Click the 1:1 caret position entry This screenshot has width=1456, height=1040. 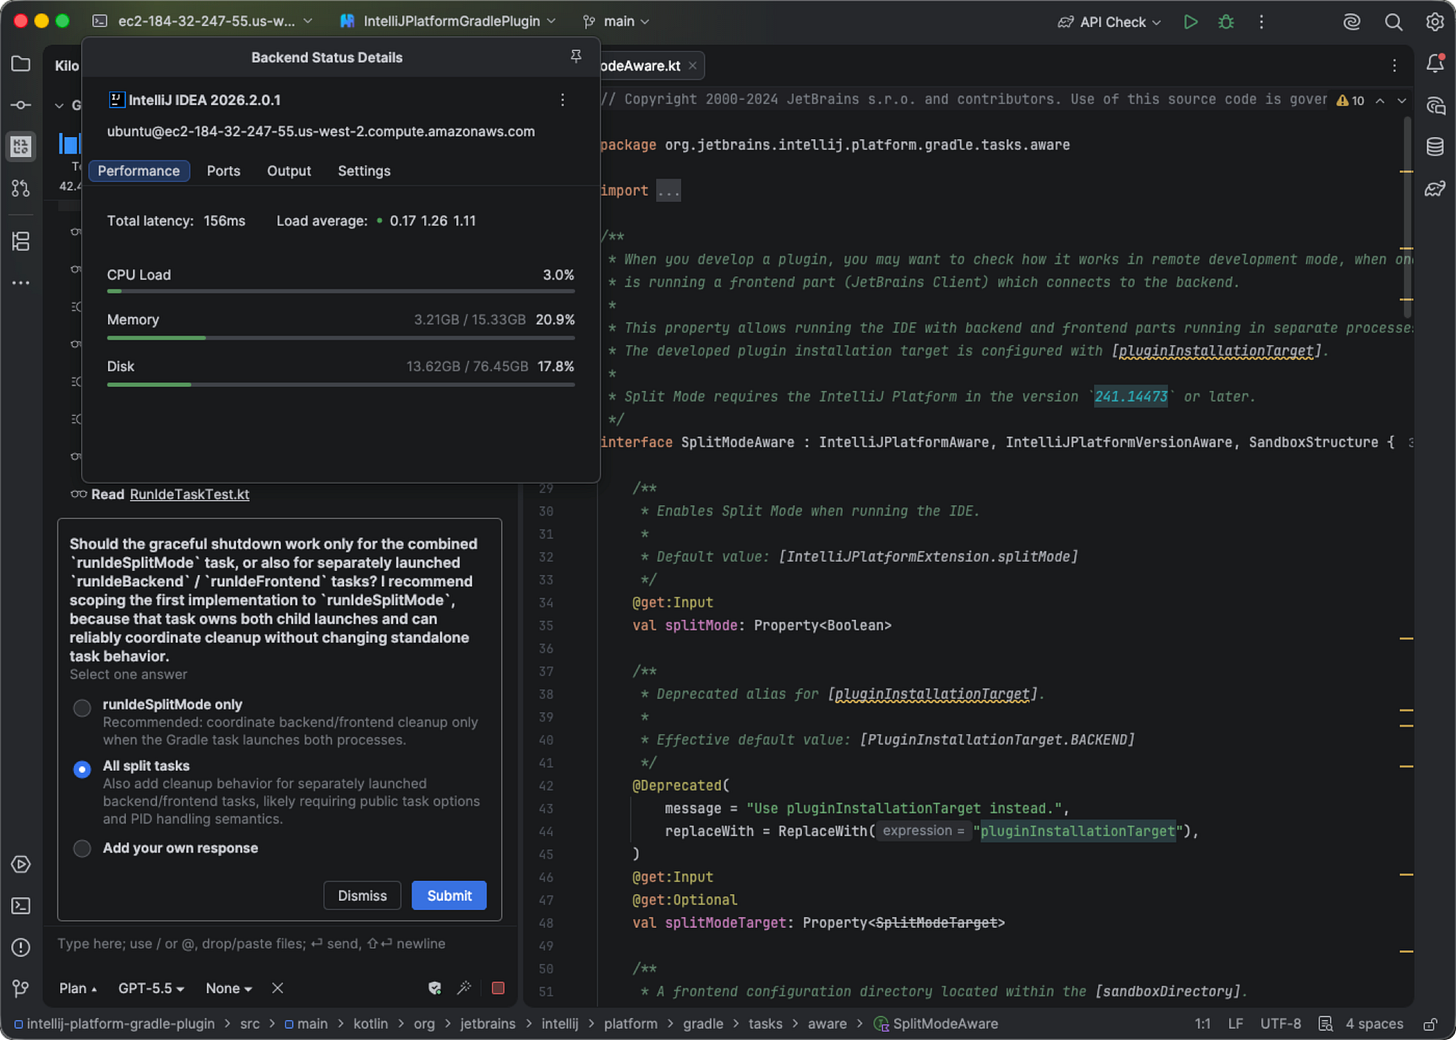click(1203, 1024)
